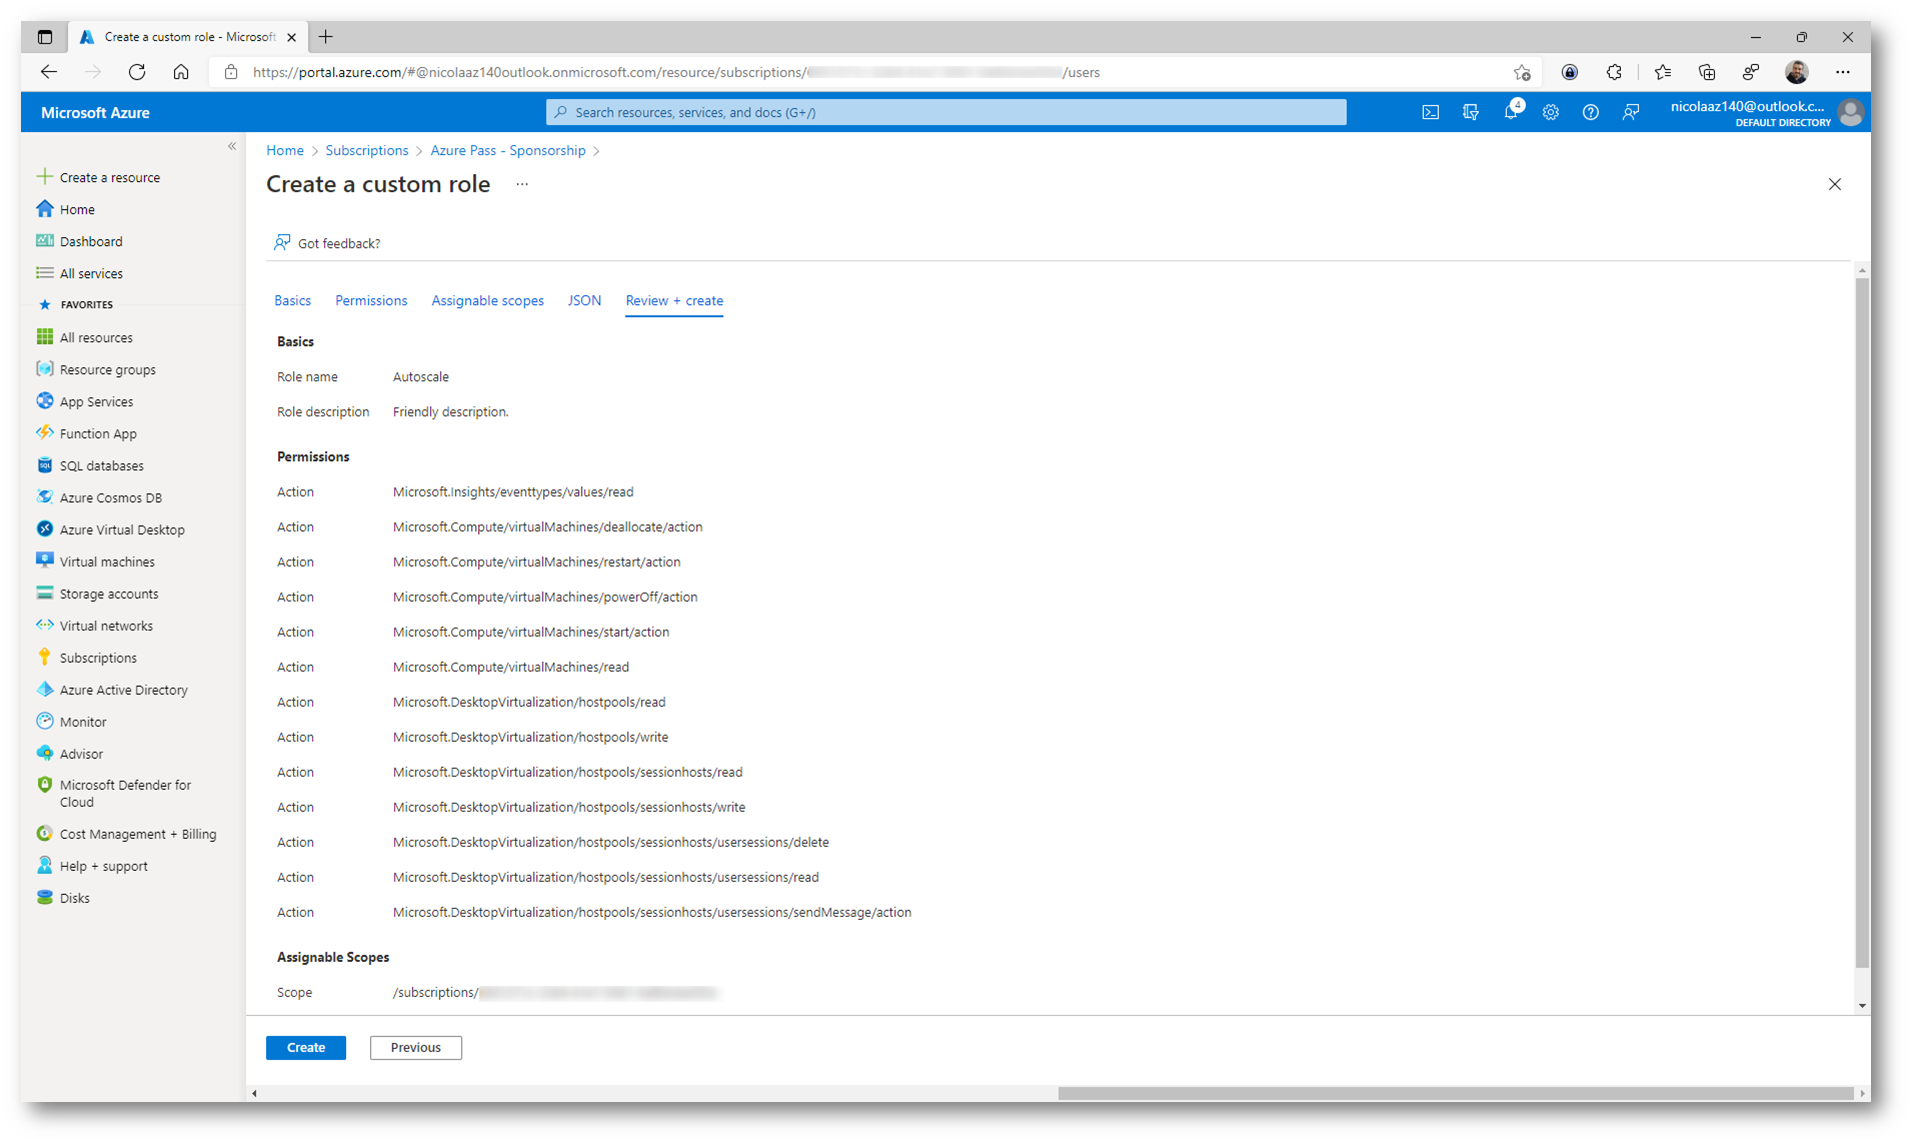Viewport: 1913px width, 1144px height.
Task: Open Help + support
Action: click(x=102, y=865)
